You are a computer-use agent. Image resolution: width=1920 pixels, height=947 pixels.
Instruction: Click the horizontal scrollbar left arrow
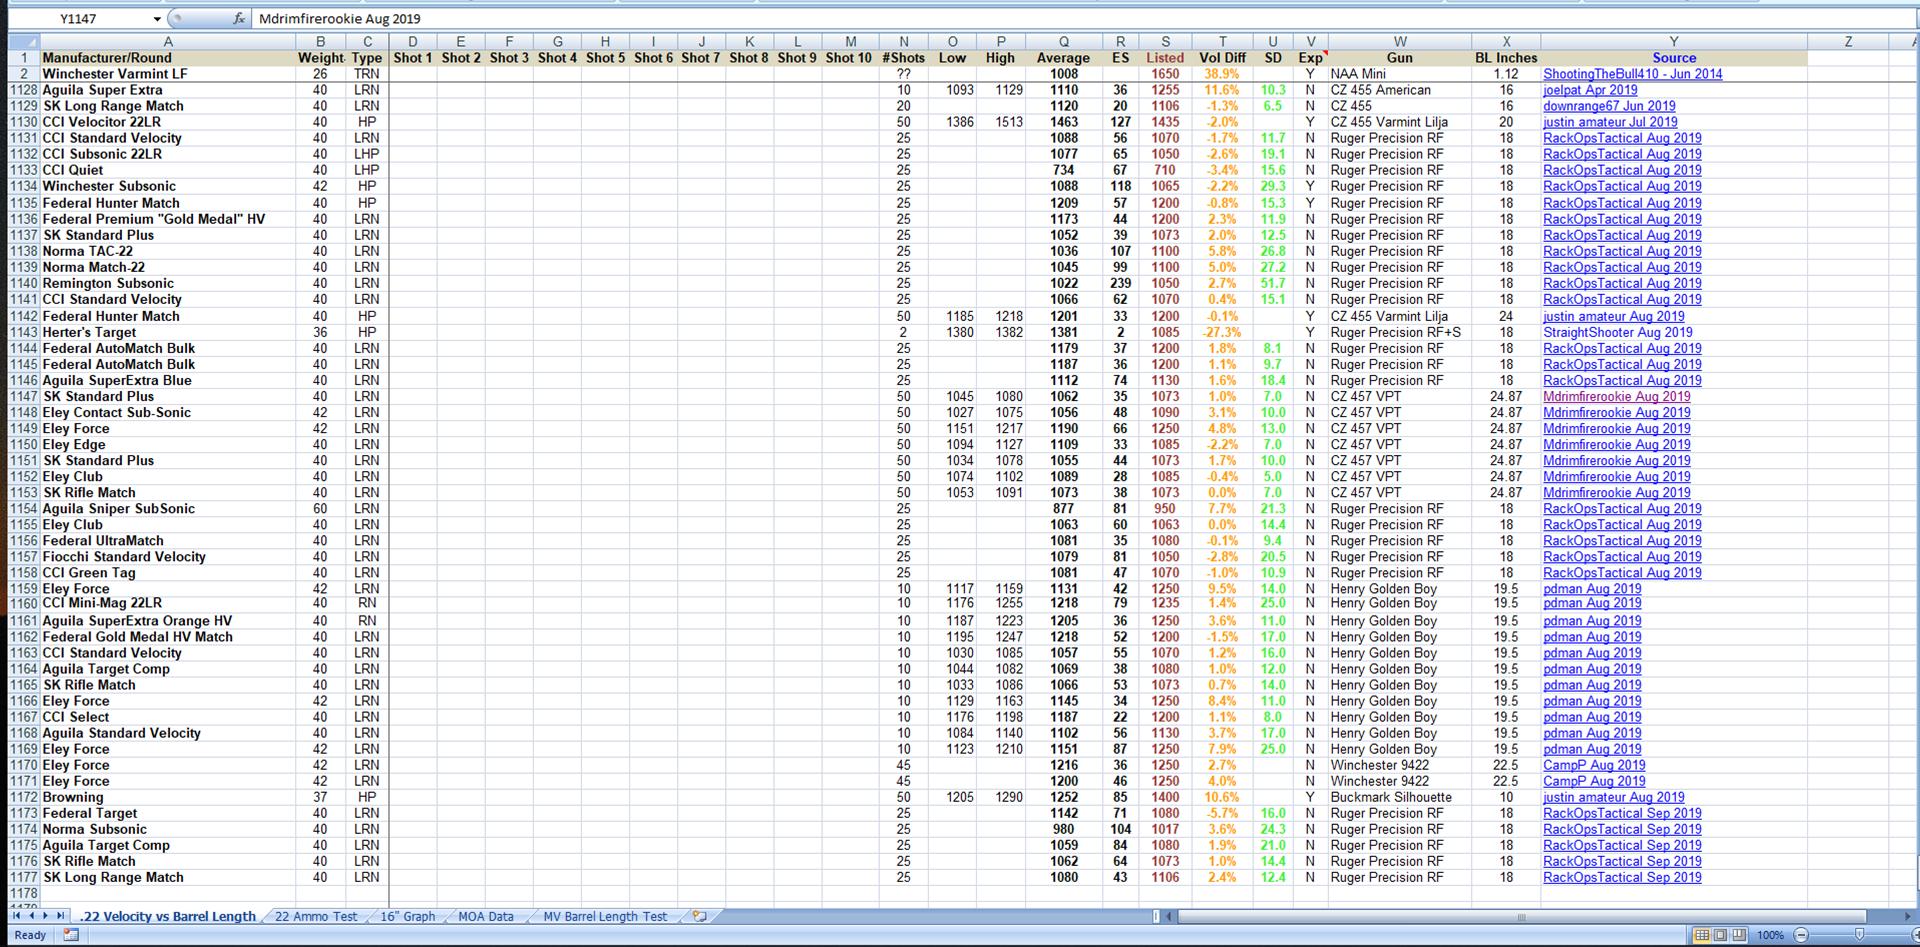coord(1169,916)
